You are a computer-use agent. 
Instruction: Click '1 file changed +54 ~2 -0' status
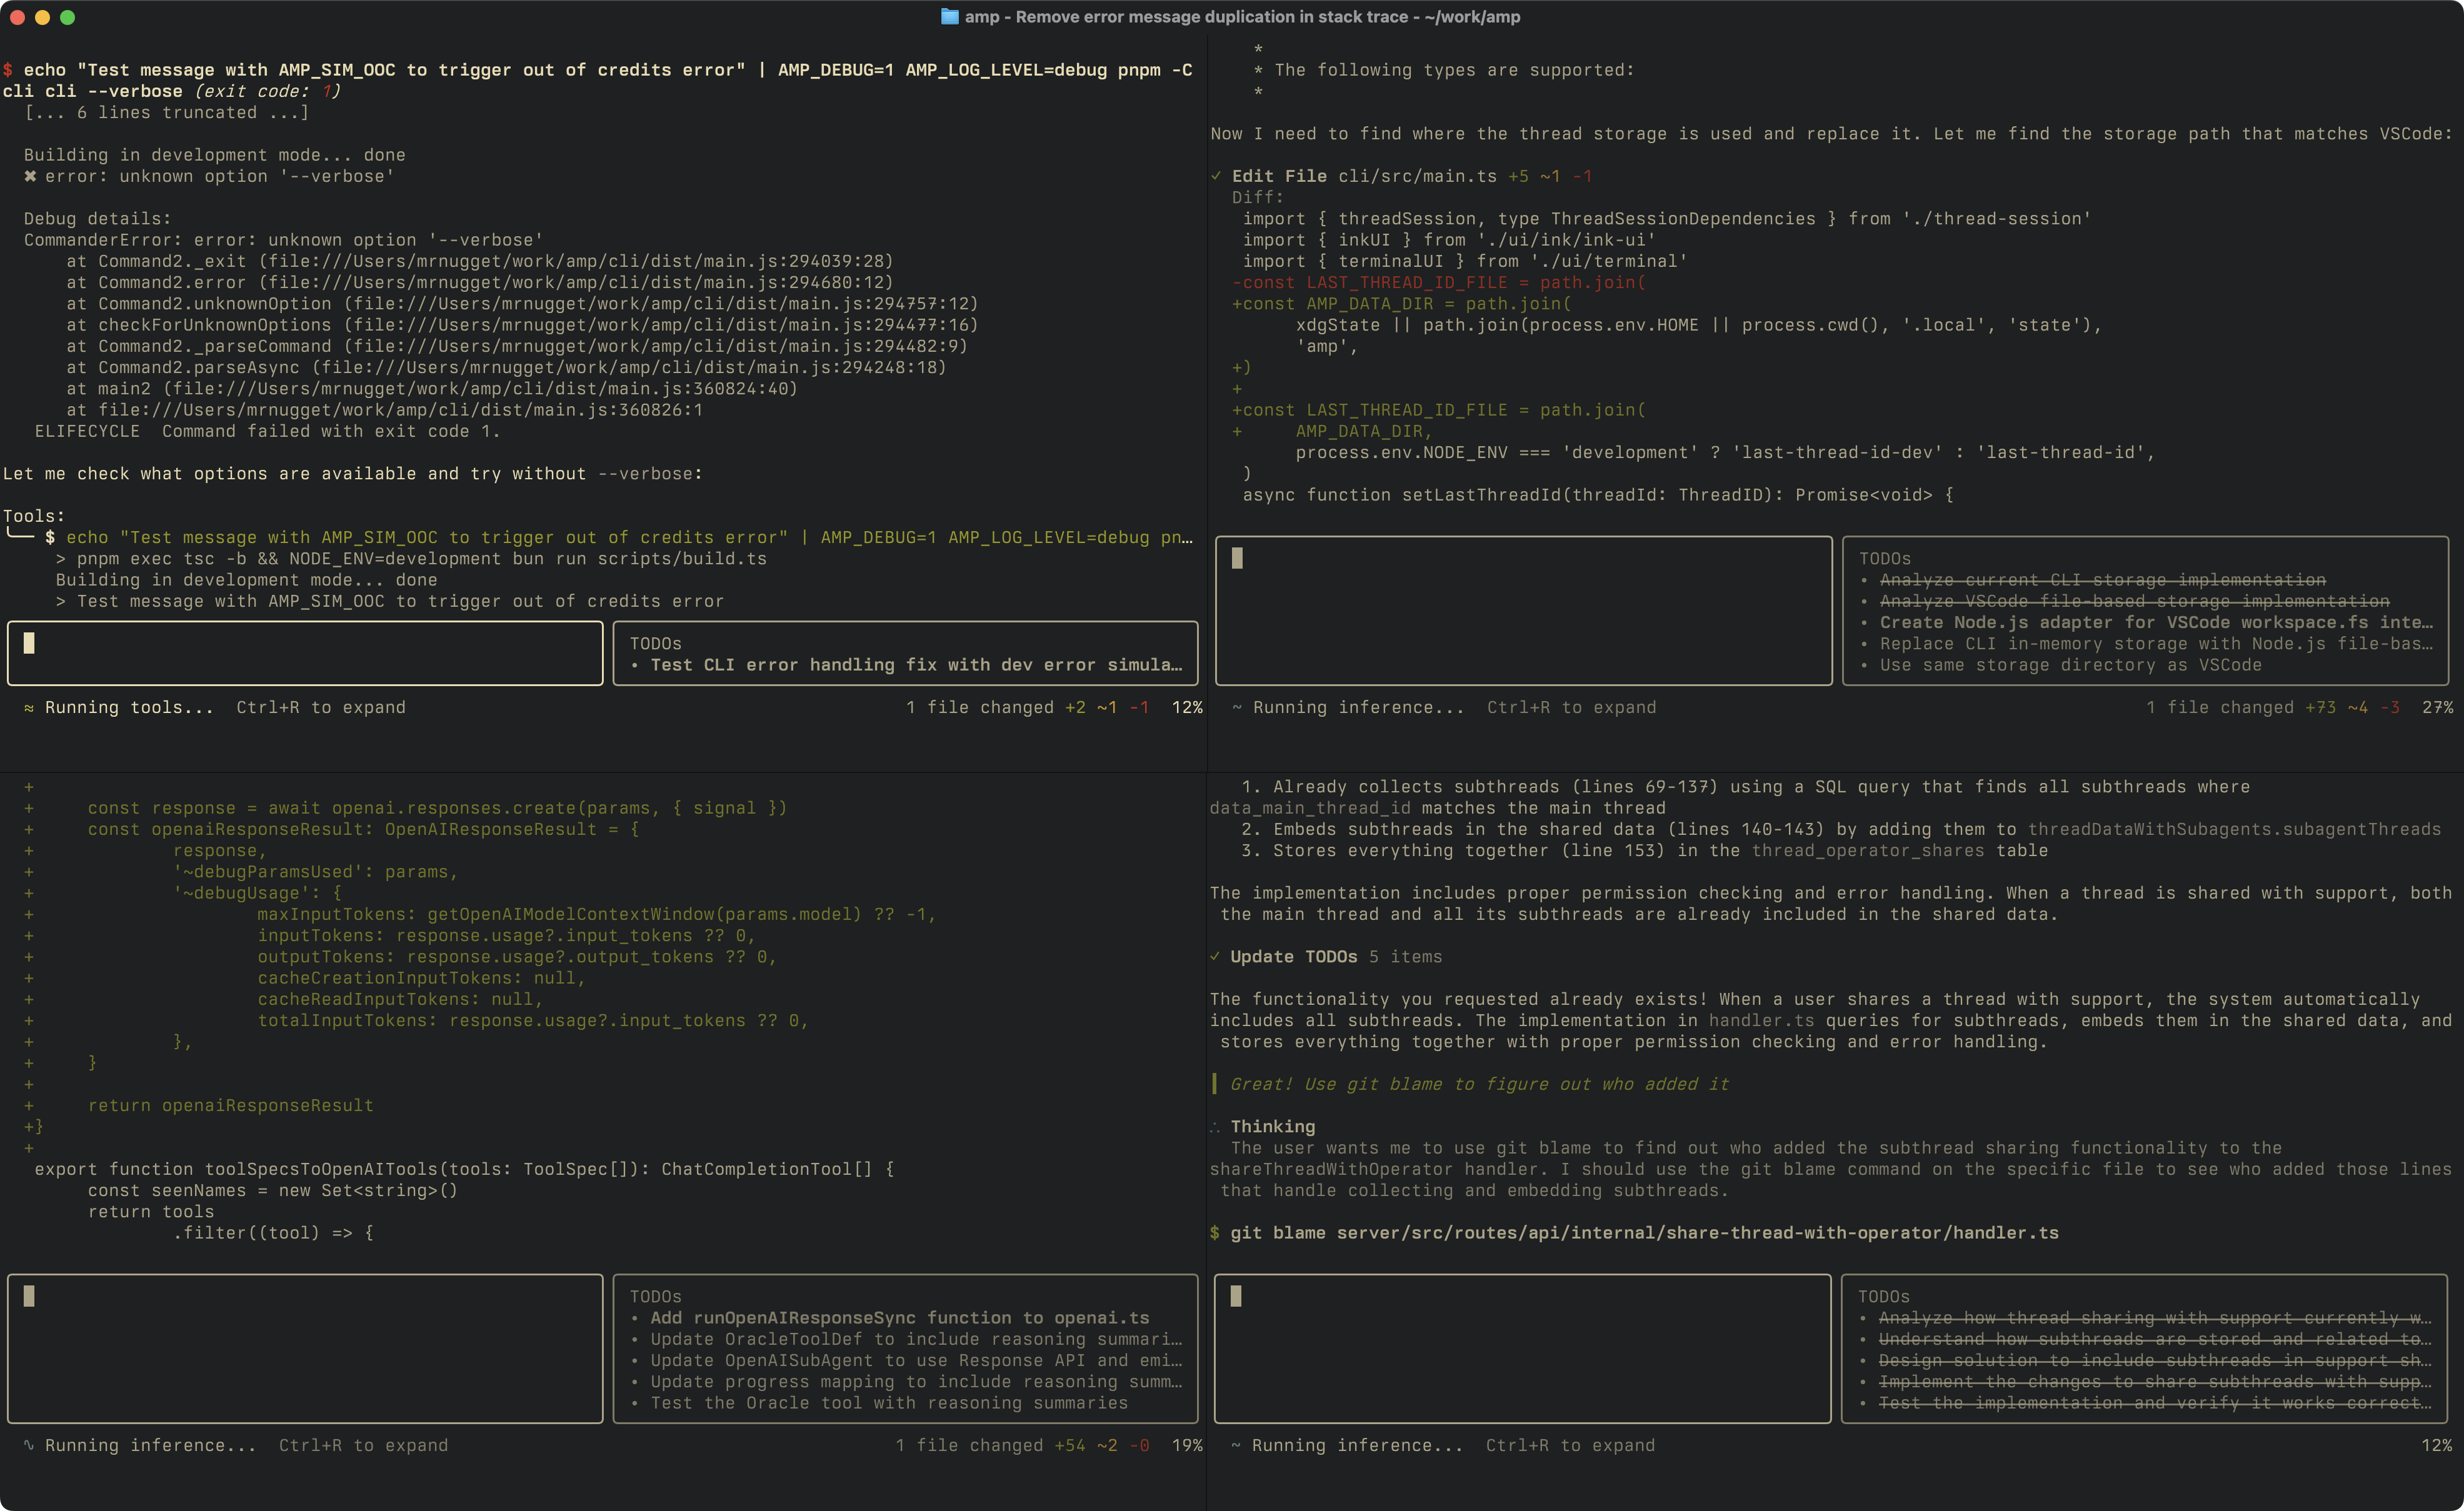(x=1022, y=1445)
